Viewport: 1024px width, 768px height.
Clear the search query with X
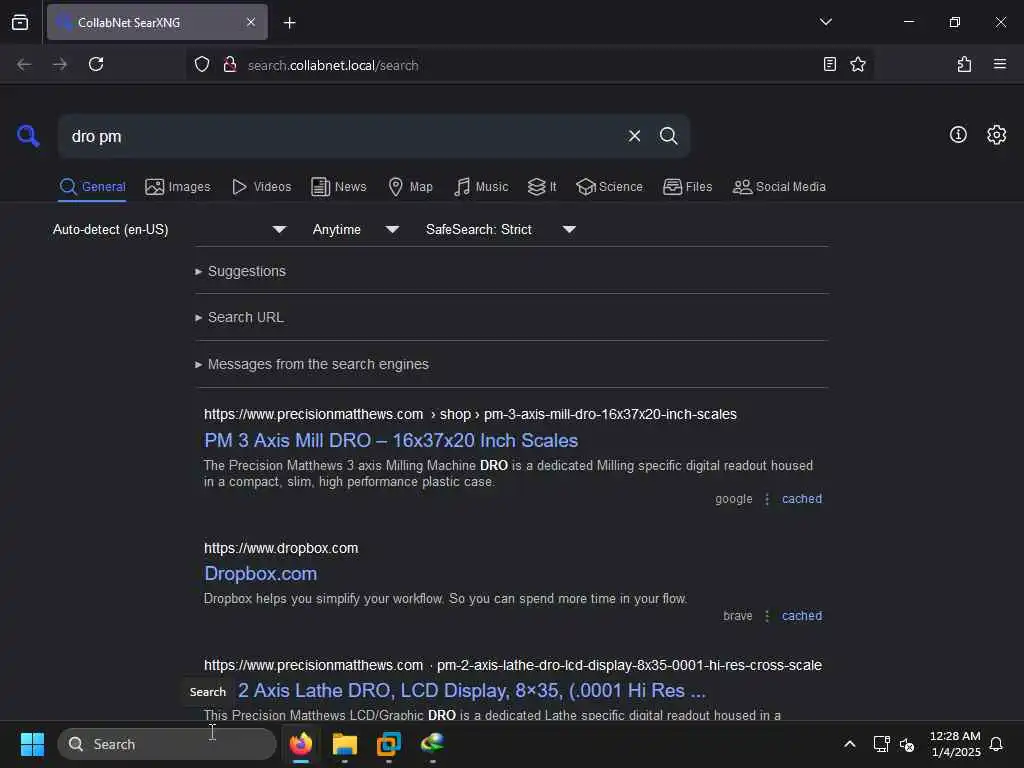click(x=634, y=136)
